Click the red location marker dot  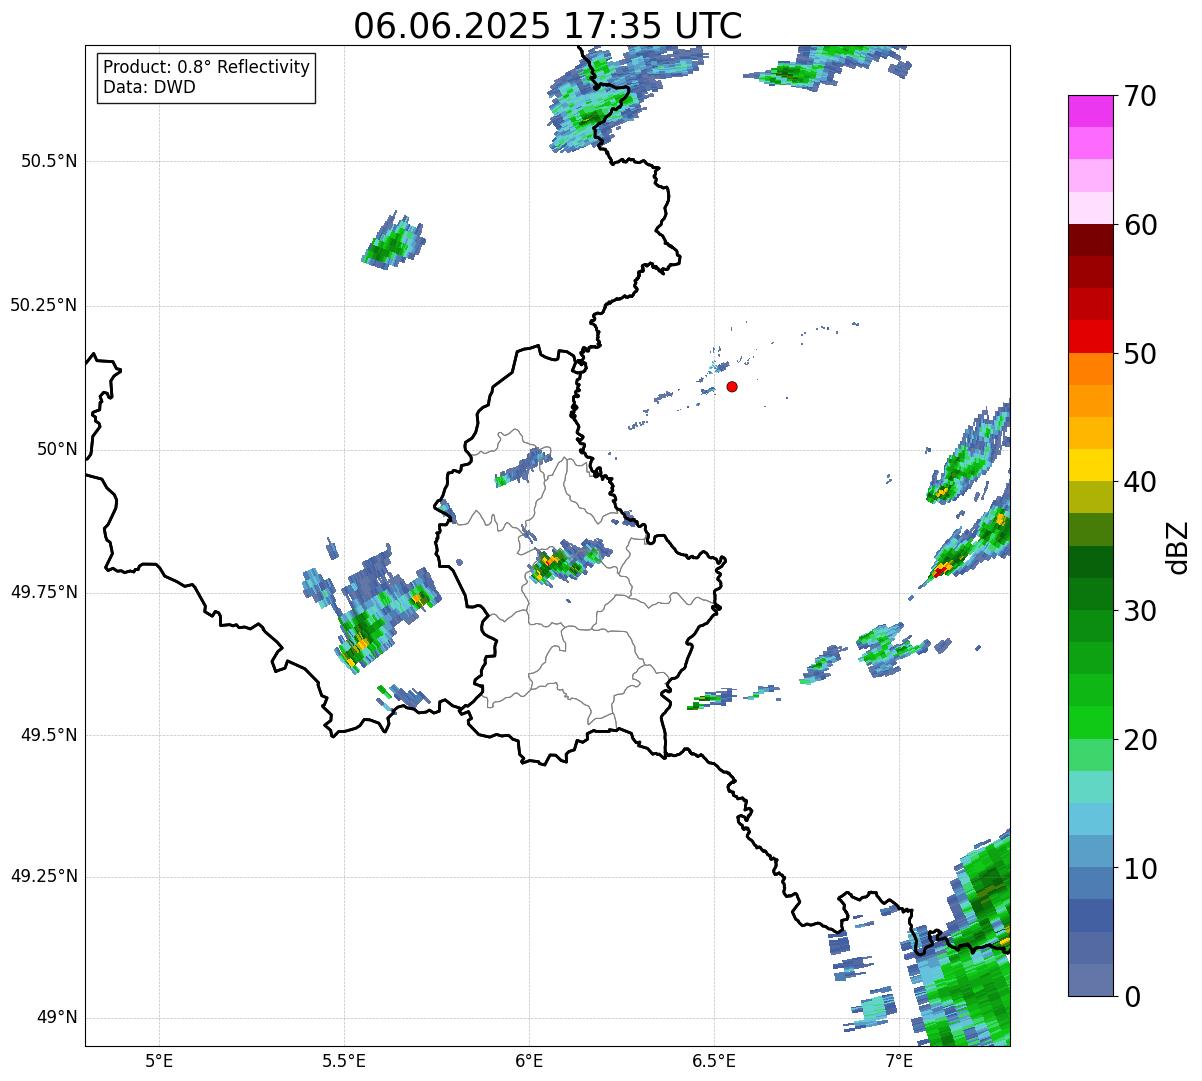[732, 386]
